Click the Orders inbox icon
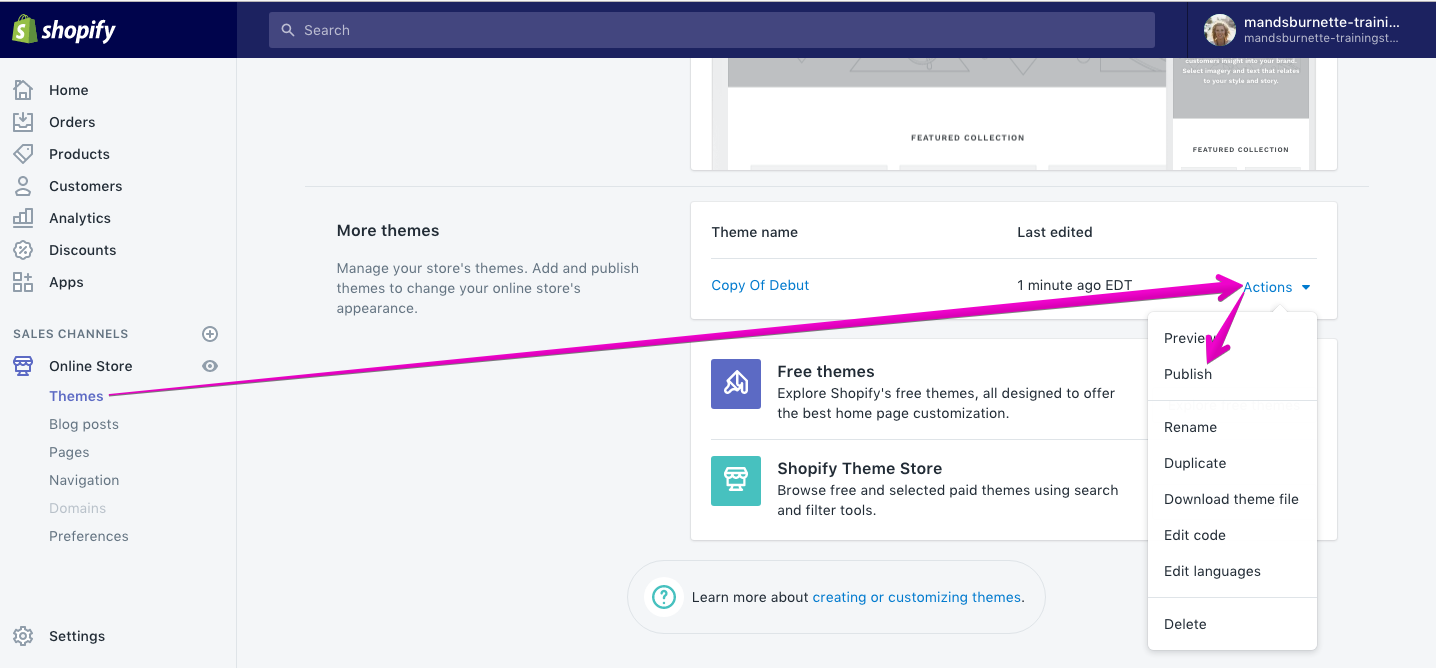1436x668 pixels. click(x=23, y=122)
